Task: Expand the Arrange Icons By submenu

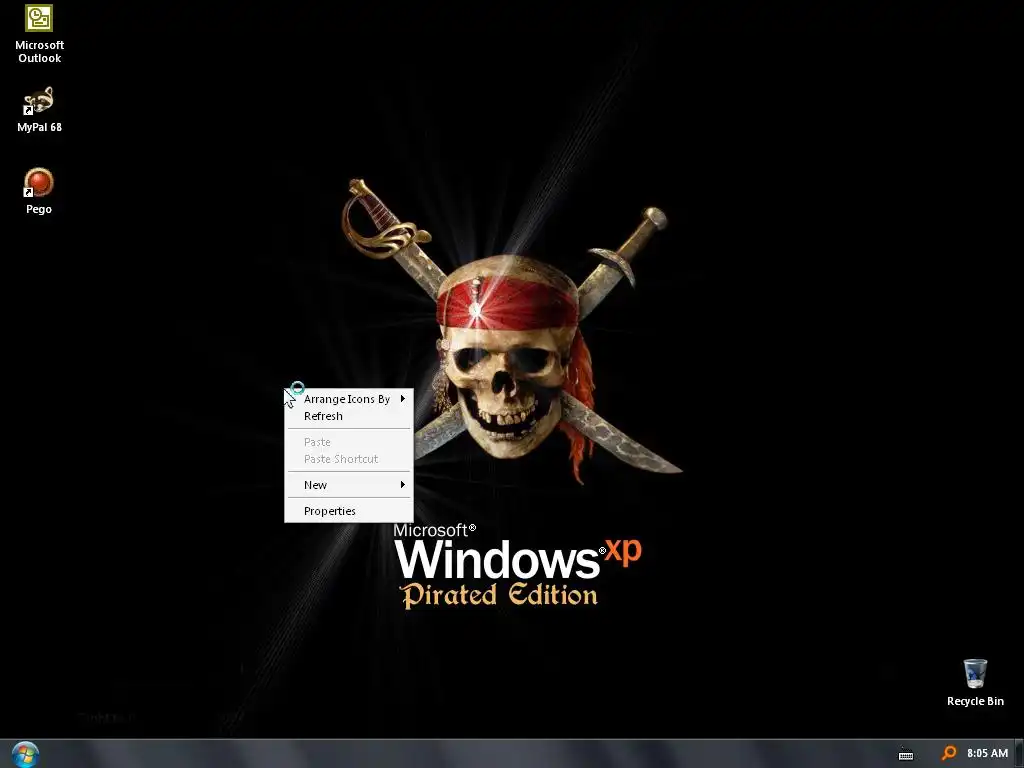Action: [x=349, y=399]
